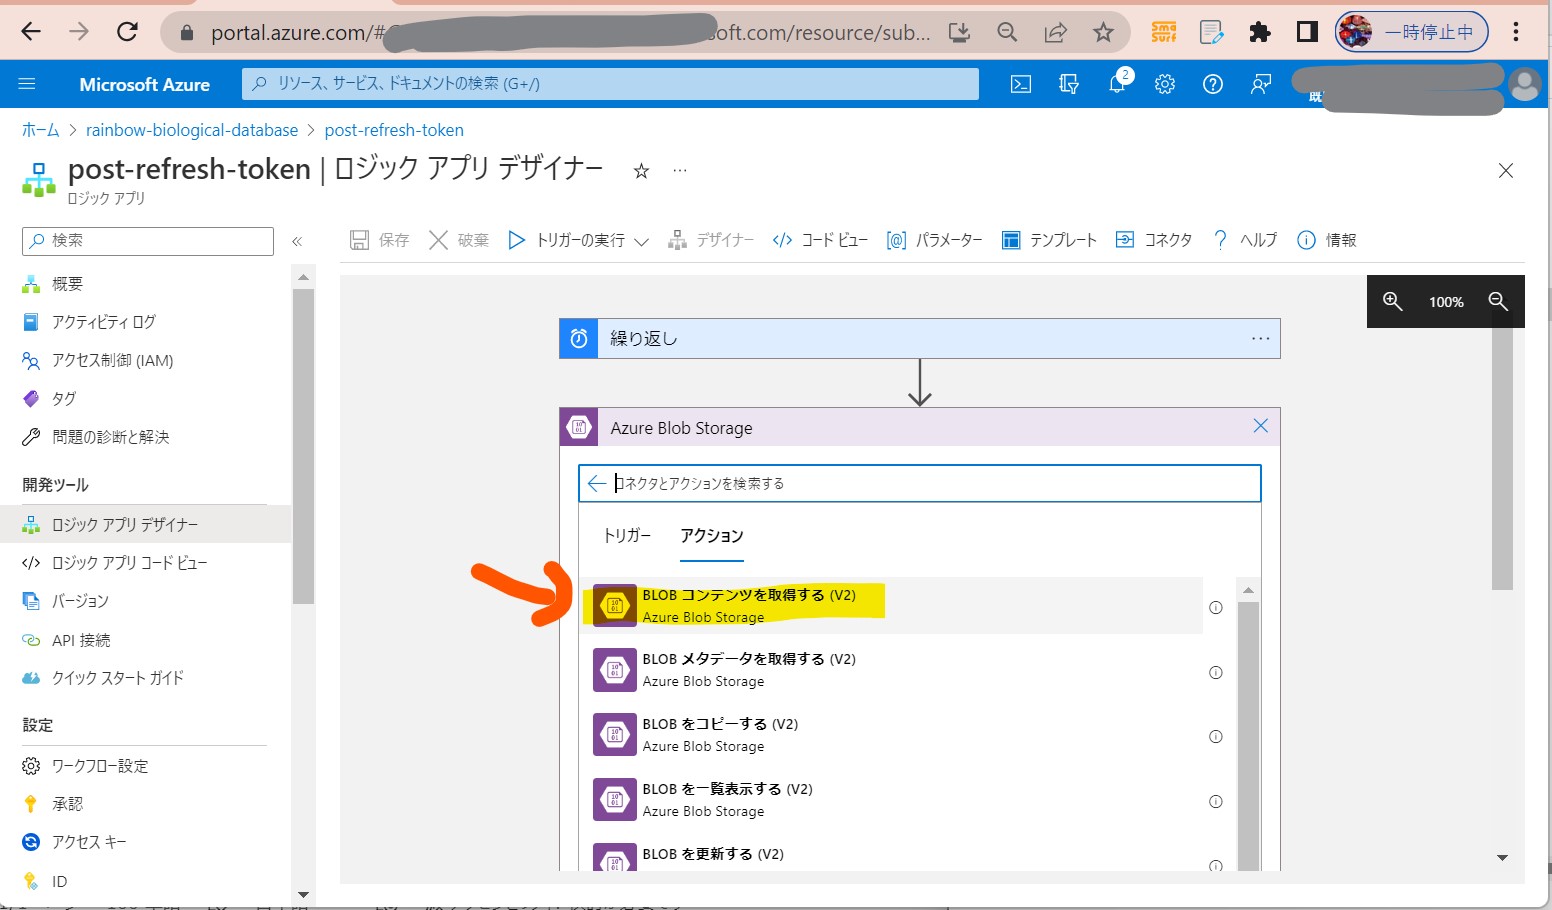Open post-refresh-token breadcrumb link

[x=394, y=130]
